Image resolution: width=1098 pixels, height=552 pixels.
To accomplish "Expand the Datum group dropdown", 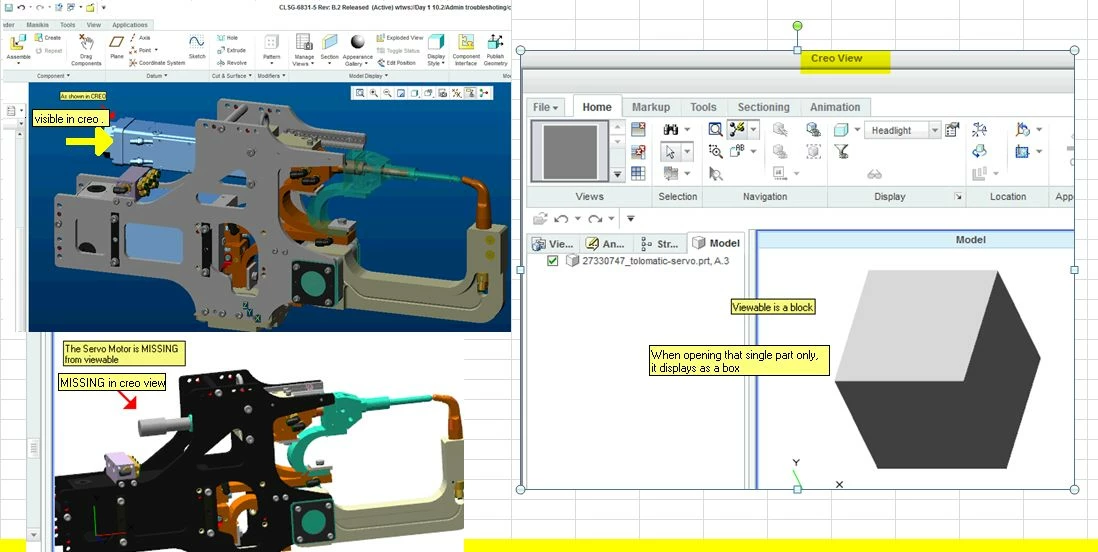I will [158, 76].
